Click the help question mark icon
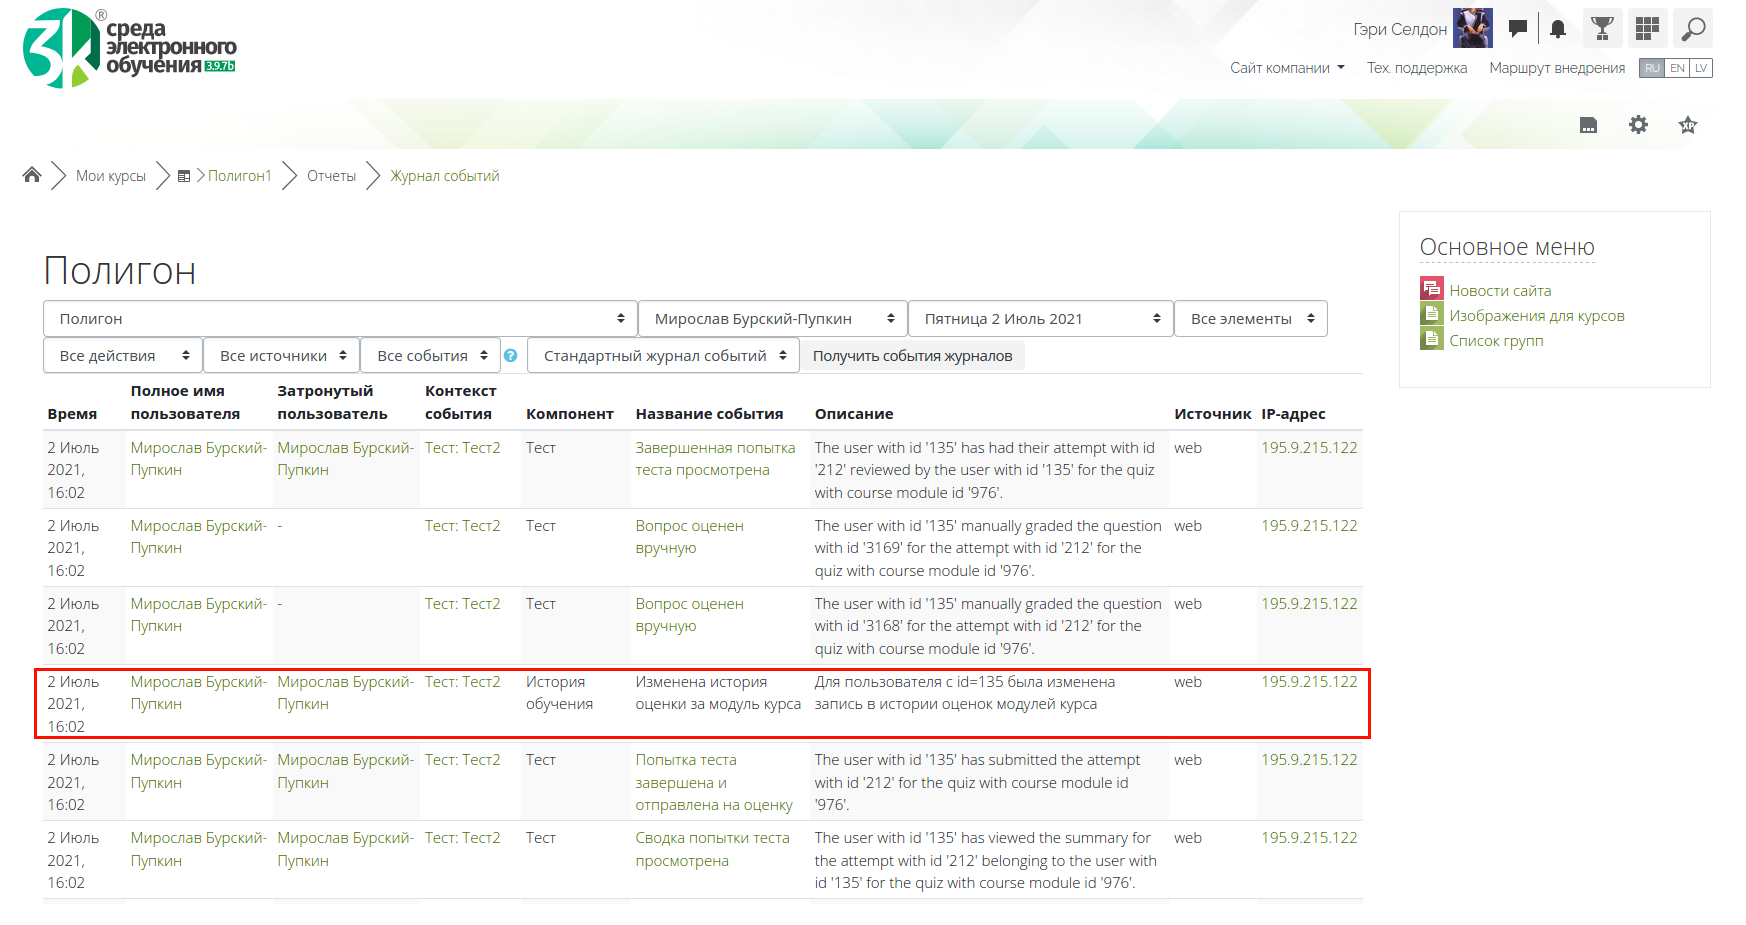 pos(511,356)
